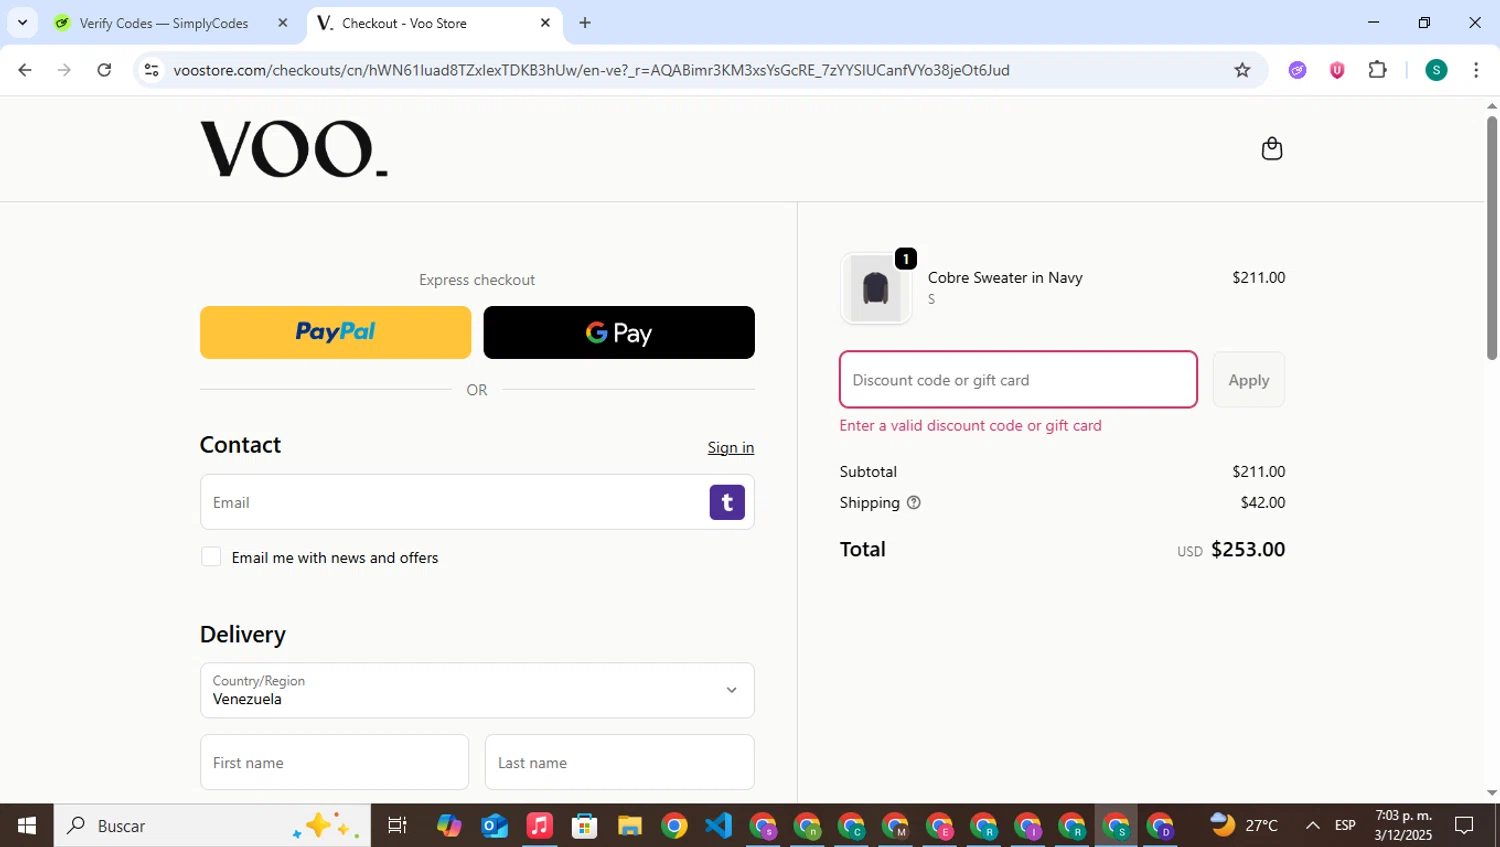Close the Verify Codes — SimplyCodes tab

click(x=283, y=23)
